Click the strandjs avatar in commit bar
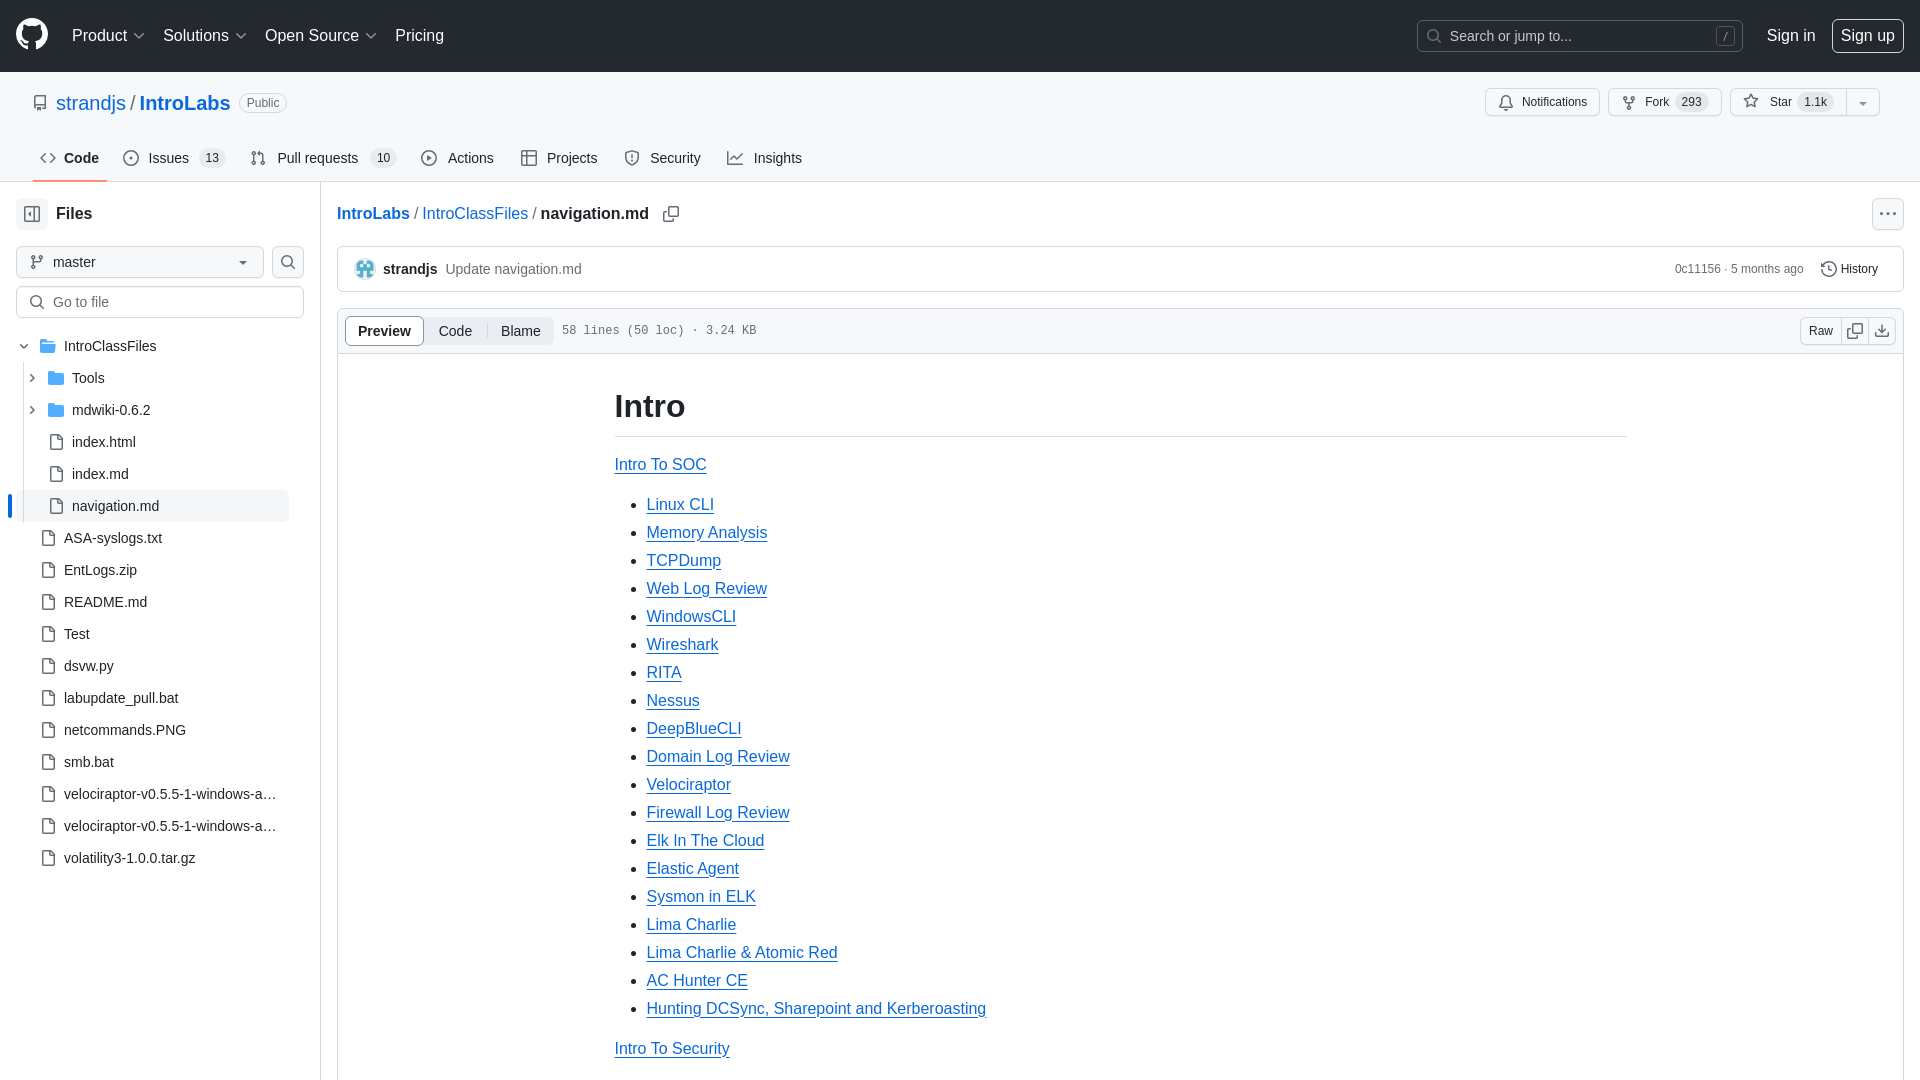The image size is (1920, 1080). tap(365, 269)
